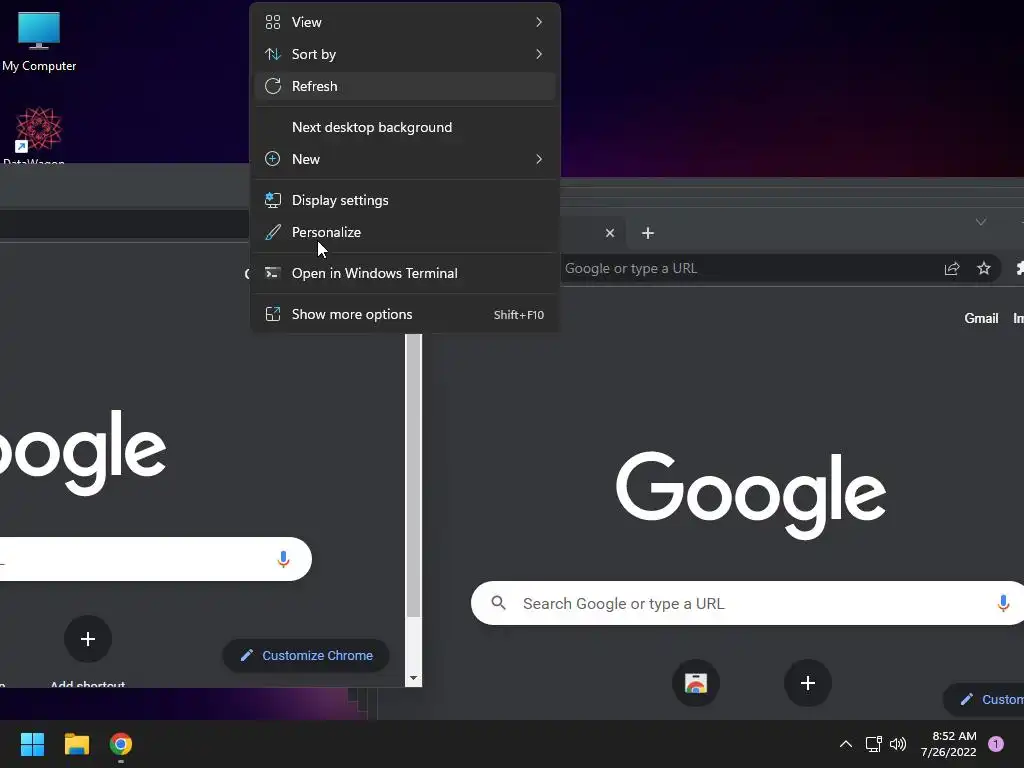Open the Web Store shortcut tile
The image size is (1024, 768).
coord(696,683)
